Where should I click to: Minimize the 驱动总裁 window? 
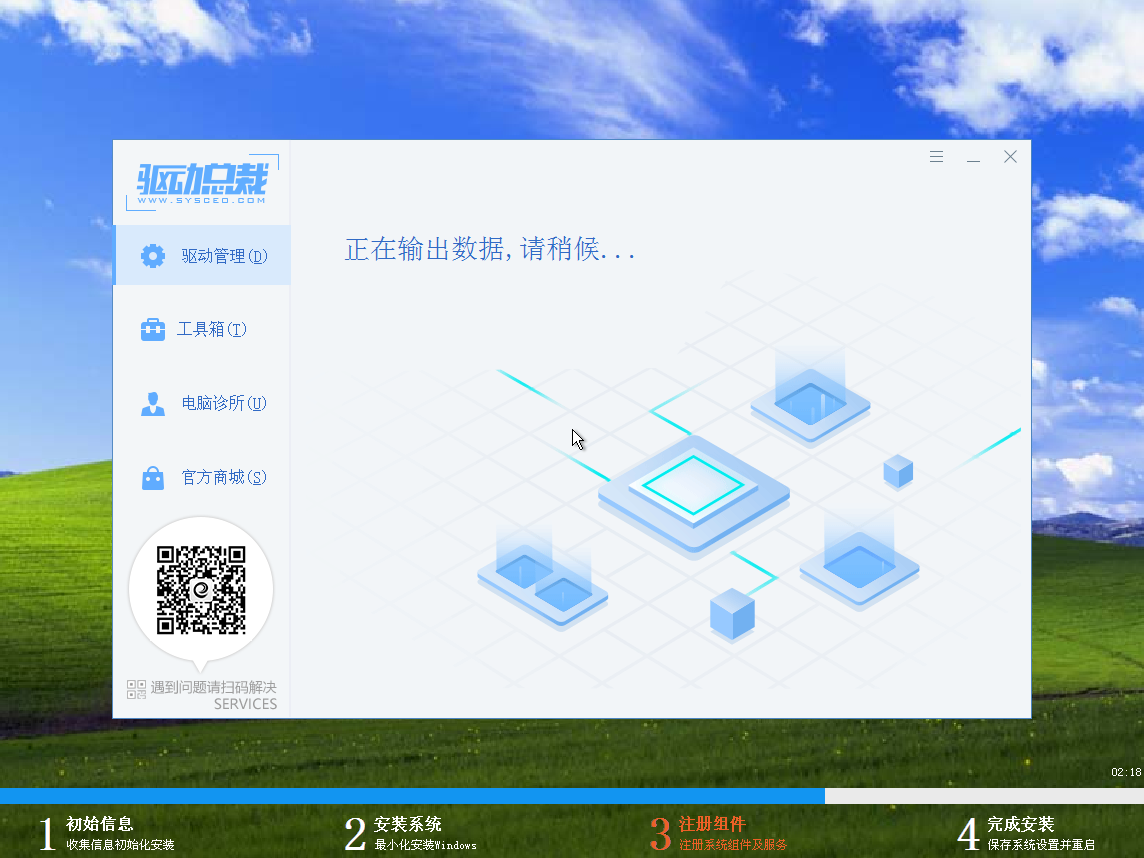point(973,157)
